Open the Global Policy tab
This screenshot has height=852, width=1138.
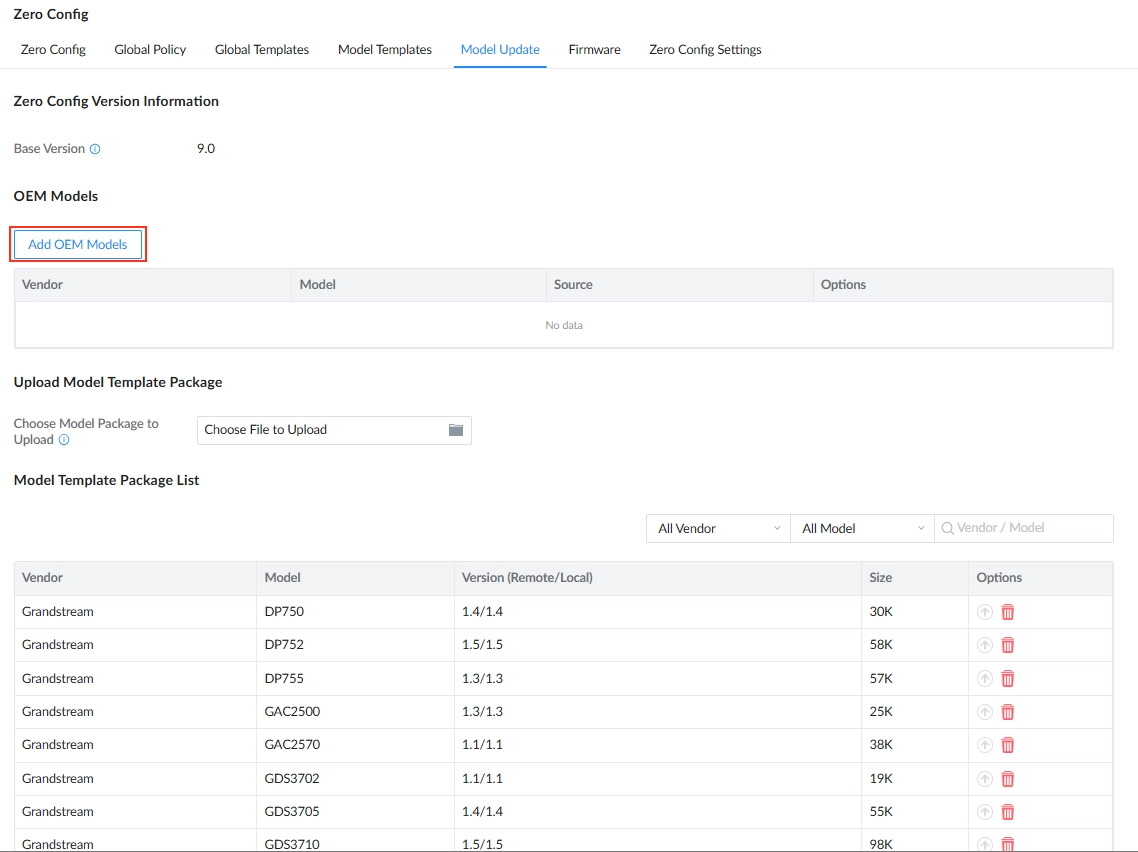pyautogui.click(x=150, y=49)
